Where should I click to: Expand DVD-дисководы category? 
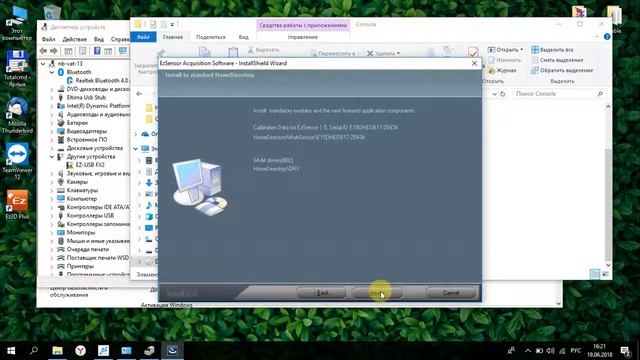click(x=52, y=89)
